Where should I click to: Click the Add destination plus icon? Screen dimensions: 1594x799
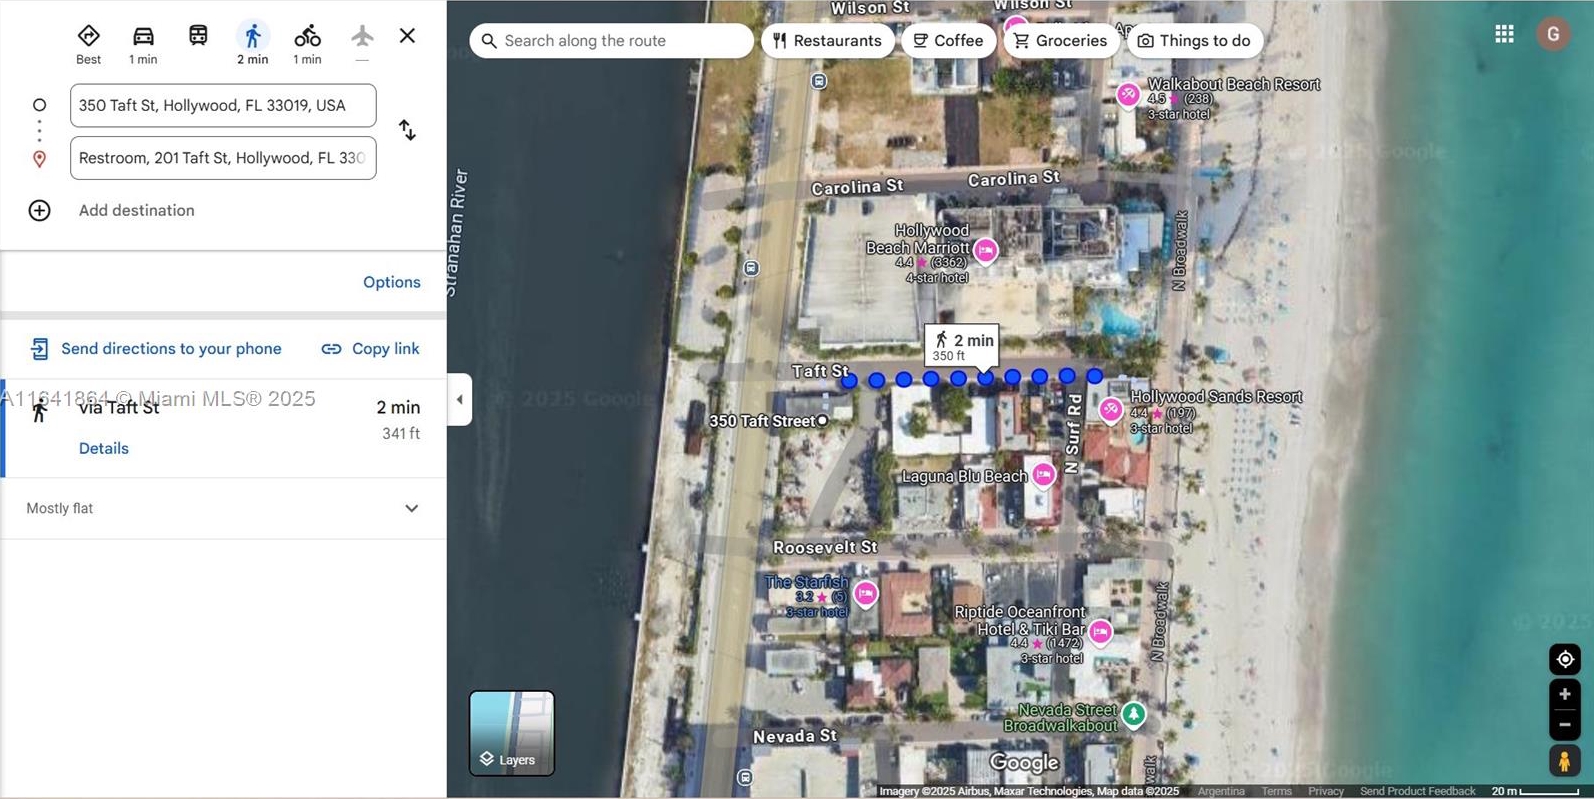coord(39,210)
